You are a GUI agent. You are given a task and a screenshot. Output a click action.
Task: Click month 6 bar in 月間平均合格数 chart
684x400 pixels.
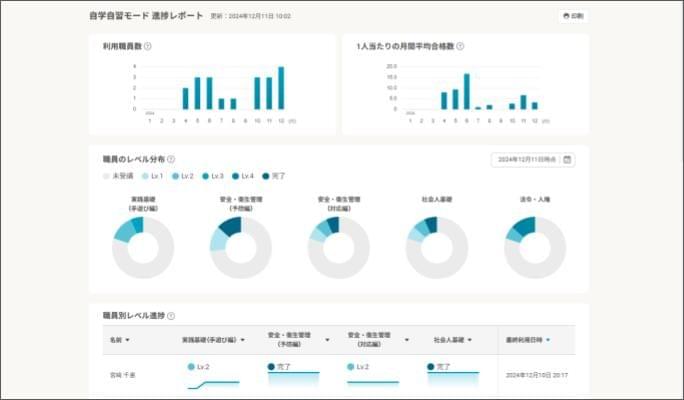coord(467,92)
